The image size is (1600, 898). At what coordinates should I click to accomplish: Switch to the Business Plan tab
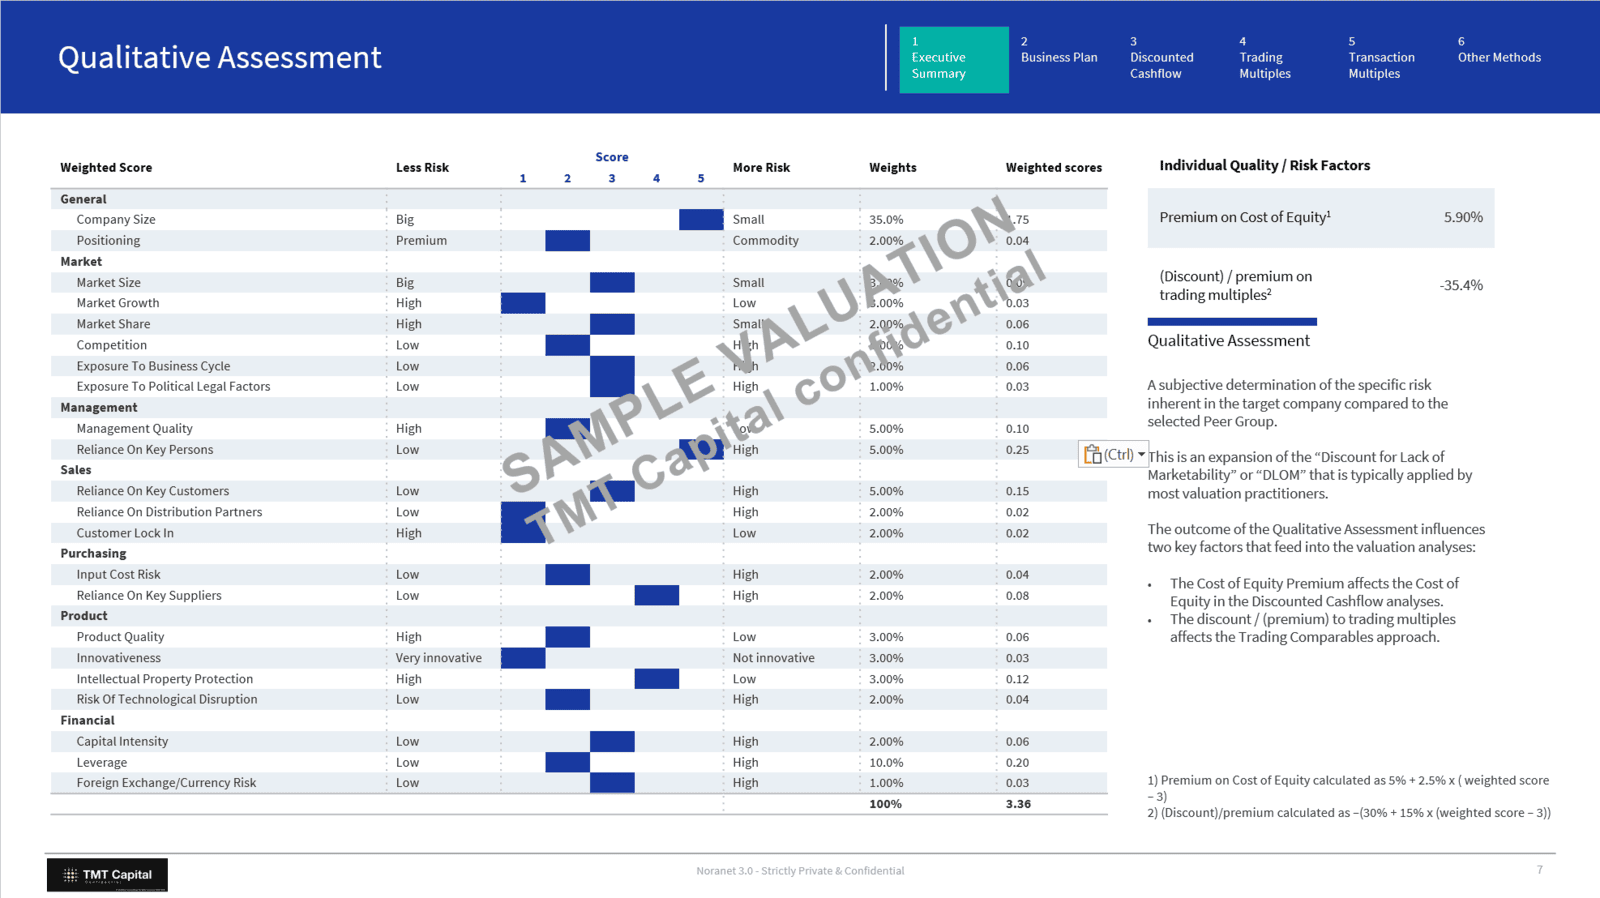(1059, 51)
